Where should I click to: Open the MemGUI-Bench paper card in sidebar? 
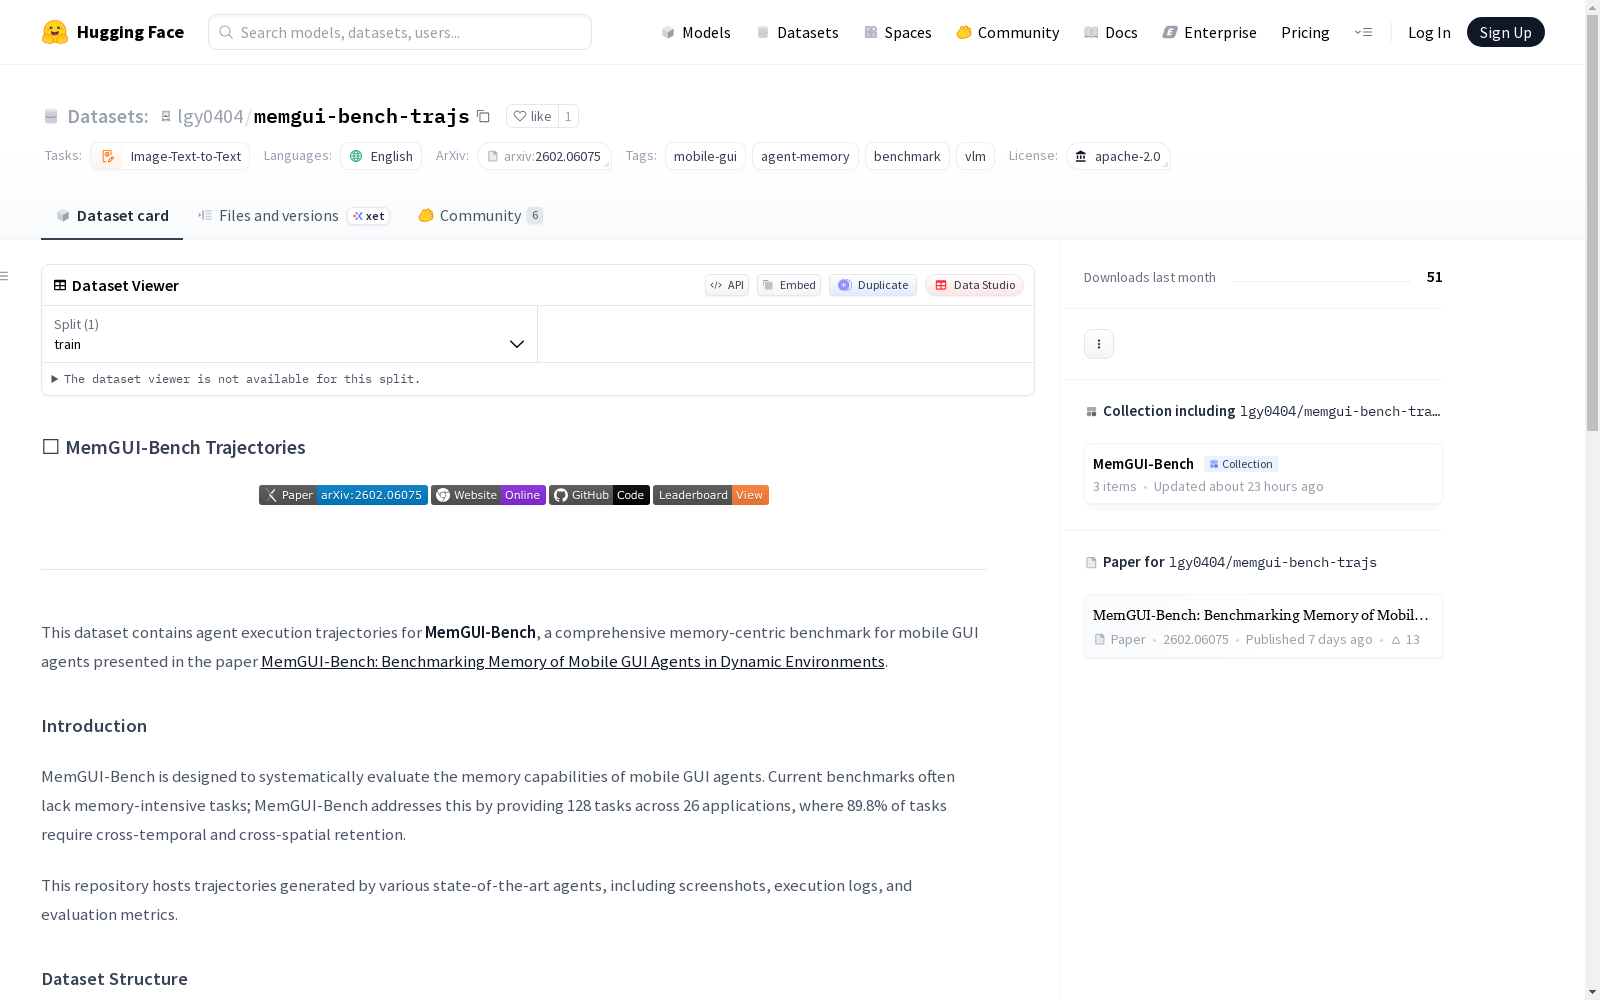point(1263,626)
